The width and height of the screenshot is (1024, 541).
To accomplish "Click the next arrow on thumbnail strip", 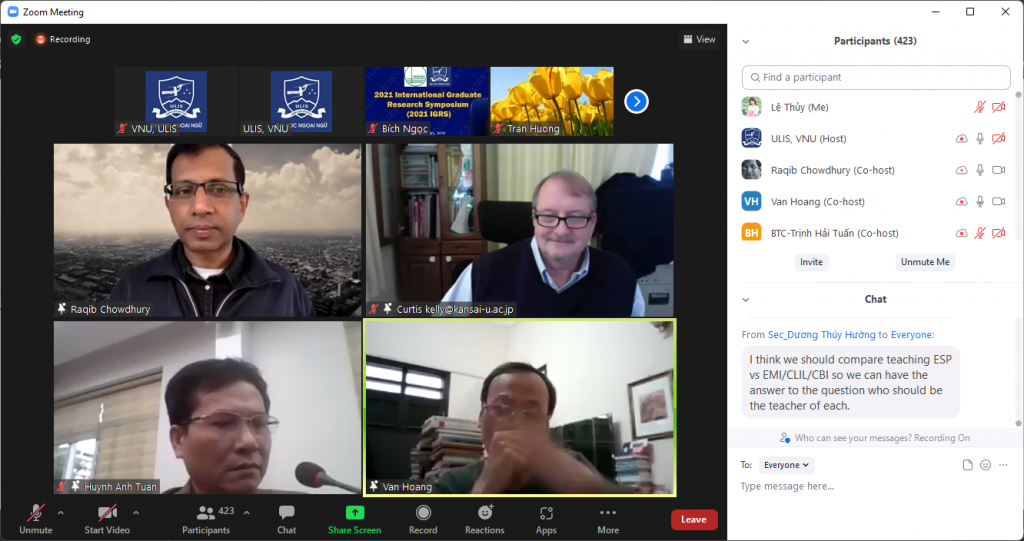I will pyautogui.click(x=636, y=101).
